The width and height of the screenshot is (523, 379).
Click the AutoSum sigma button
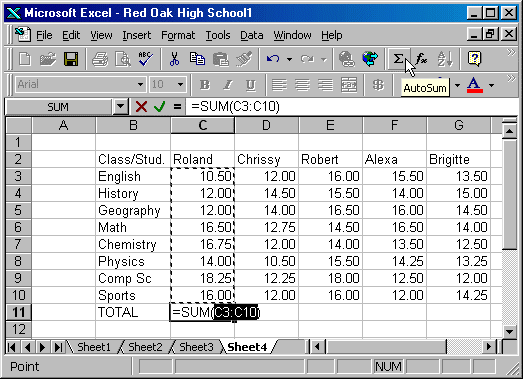tap(398, 59)
